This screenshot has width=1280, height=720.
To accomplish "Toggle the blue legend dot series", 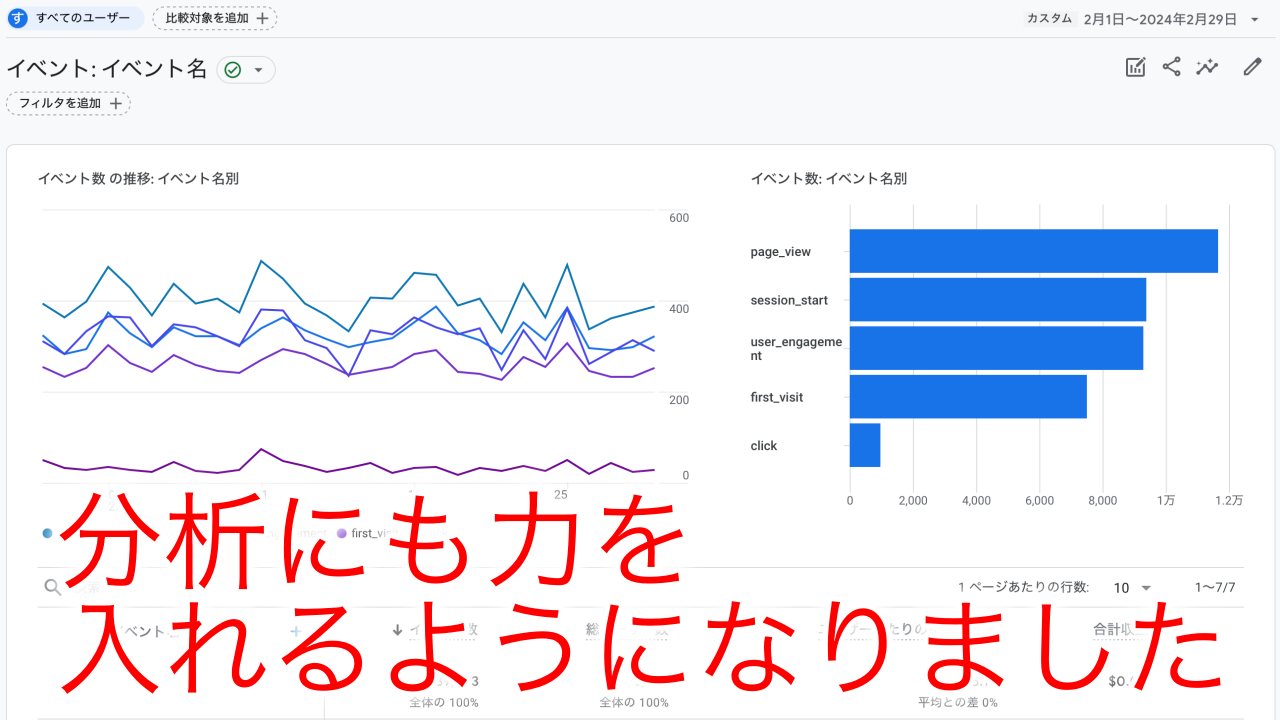I will [x=47, y=533].
